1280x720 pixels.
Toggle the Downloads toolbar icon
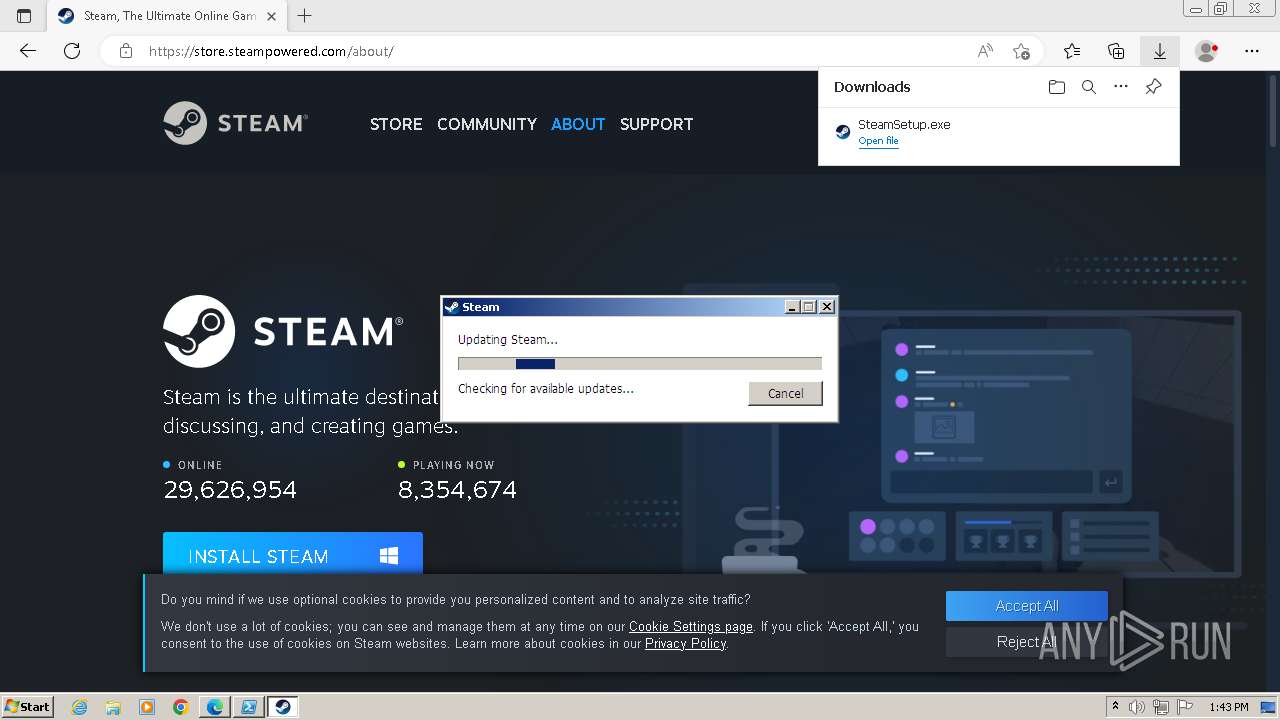(1160, 51)
